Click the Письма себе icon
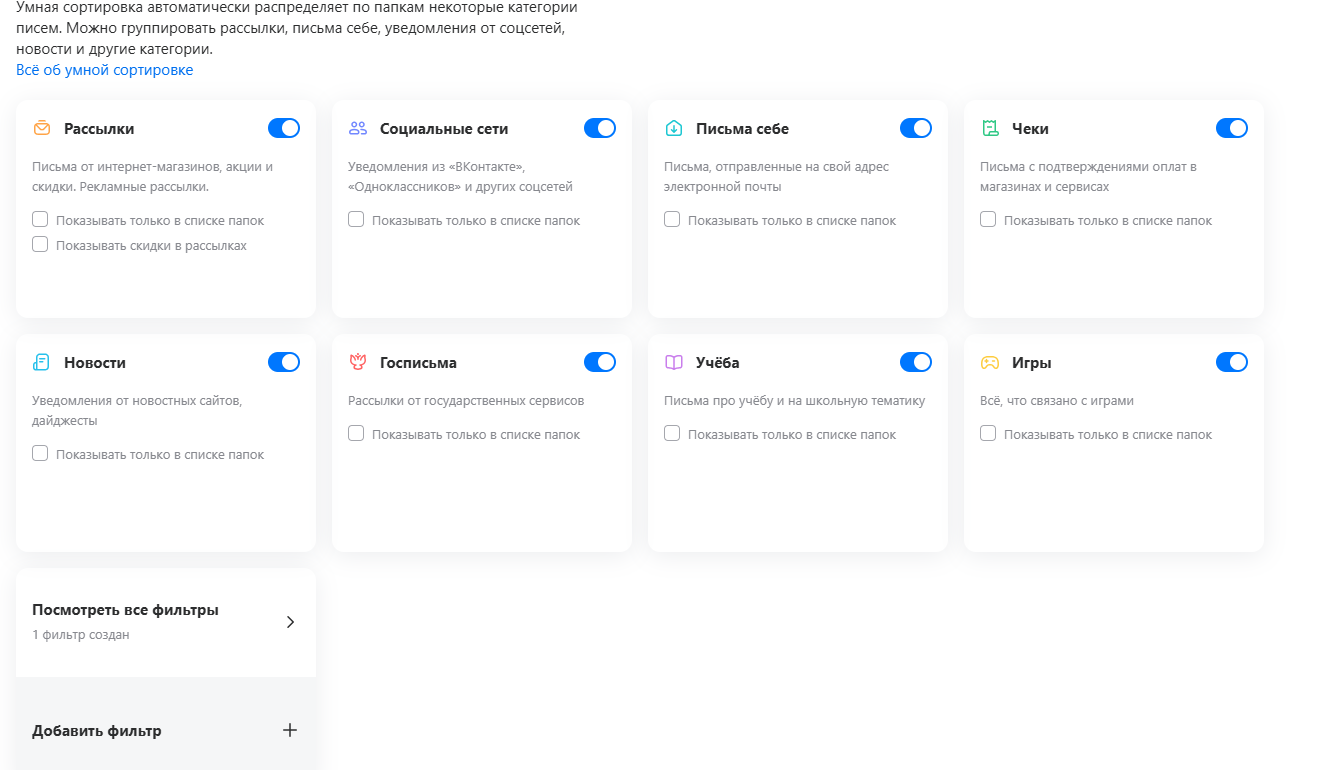Viewport: 1342px width, 770px height. pyautogui.click(x=674, y=128)
